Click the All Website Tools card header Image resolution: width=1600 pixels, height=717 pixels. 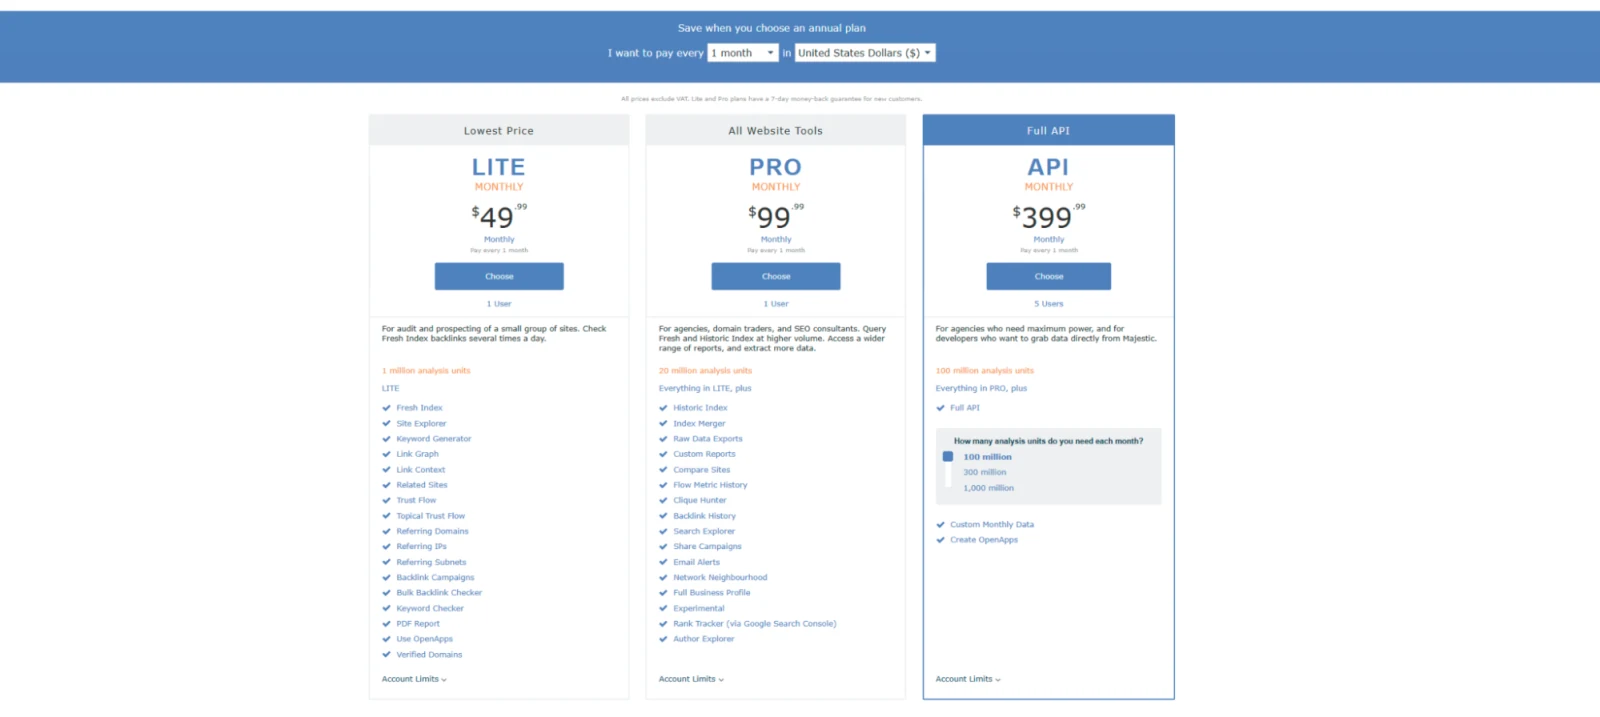point(776,131)
